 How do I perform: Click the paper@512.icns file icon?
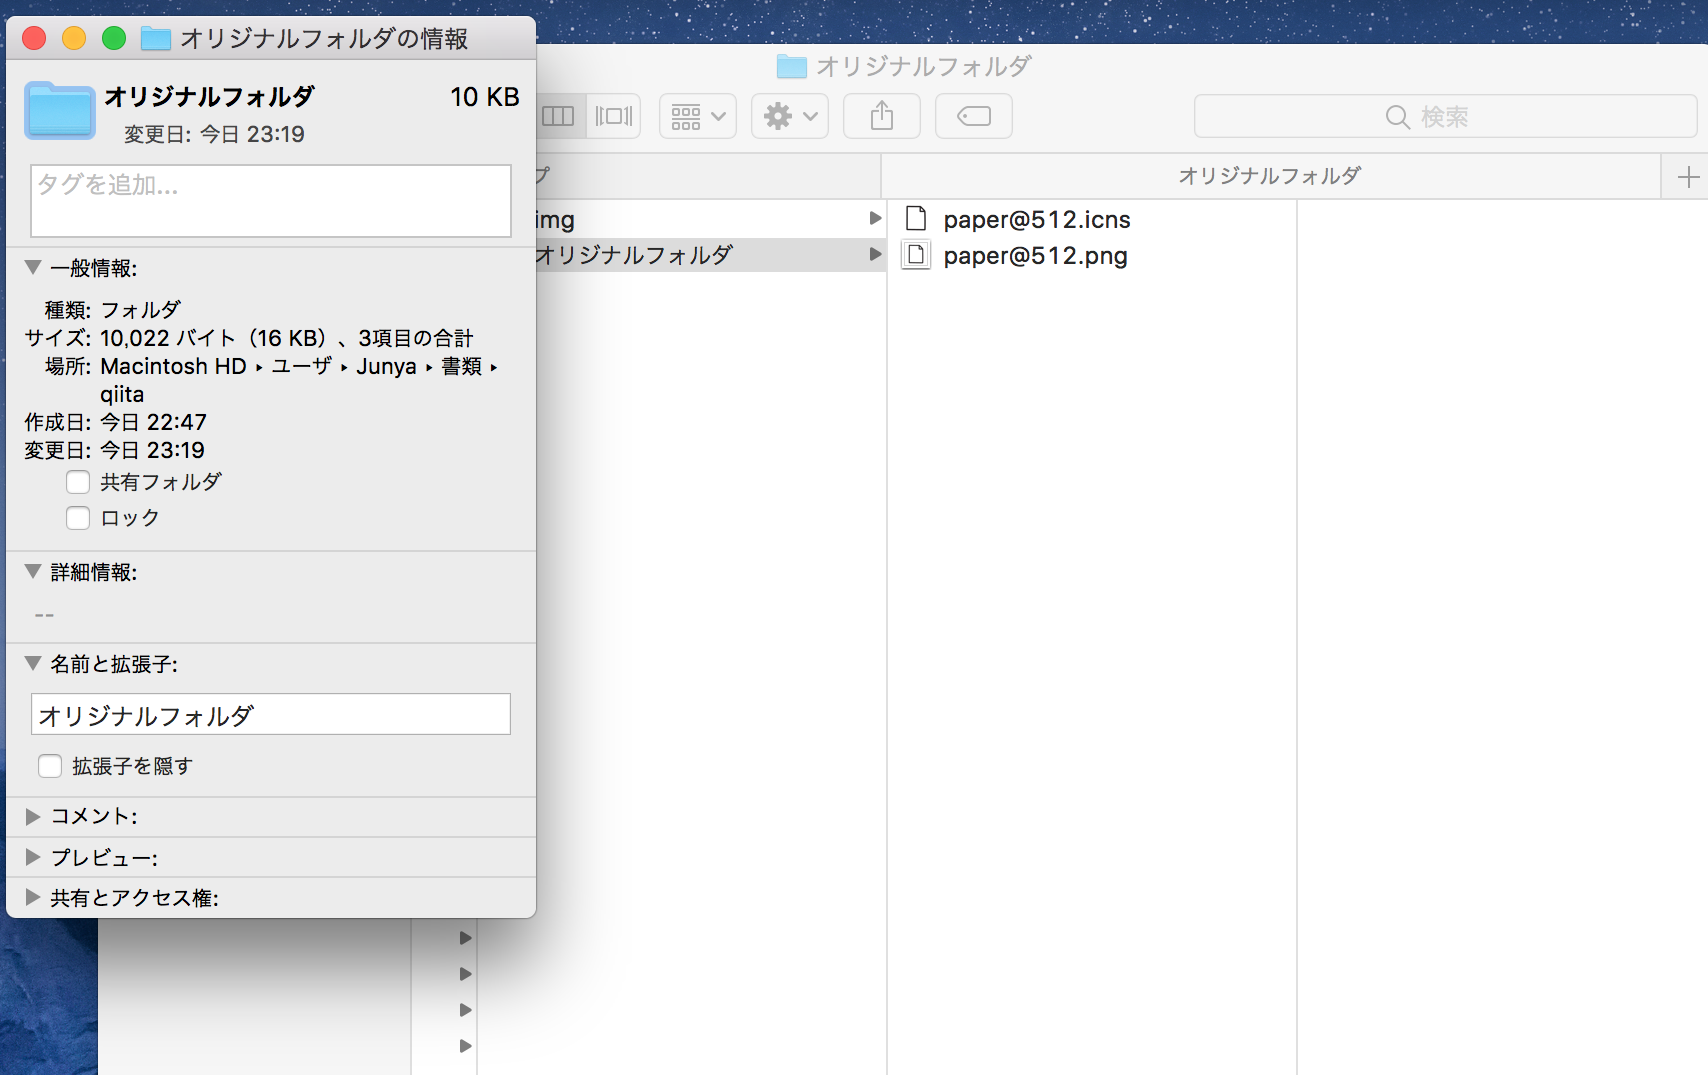click(916, 219)
